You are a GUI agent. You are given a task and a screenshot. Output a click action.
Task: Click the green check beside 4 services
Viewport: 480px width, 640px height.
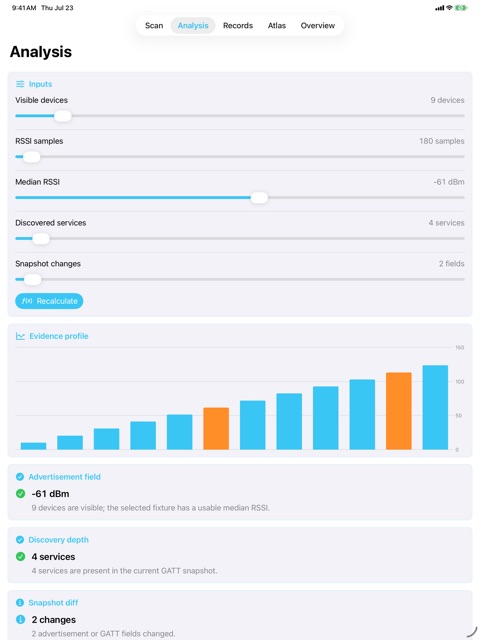[20, 556]
